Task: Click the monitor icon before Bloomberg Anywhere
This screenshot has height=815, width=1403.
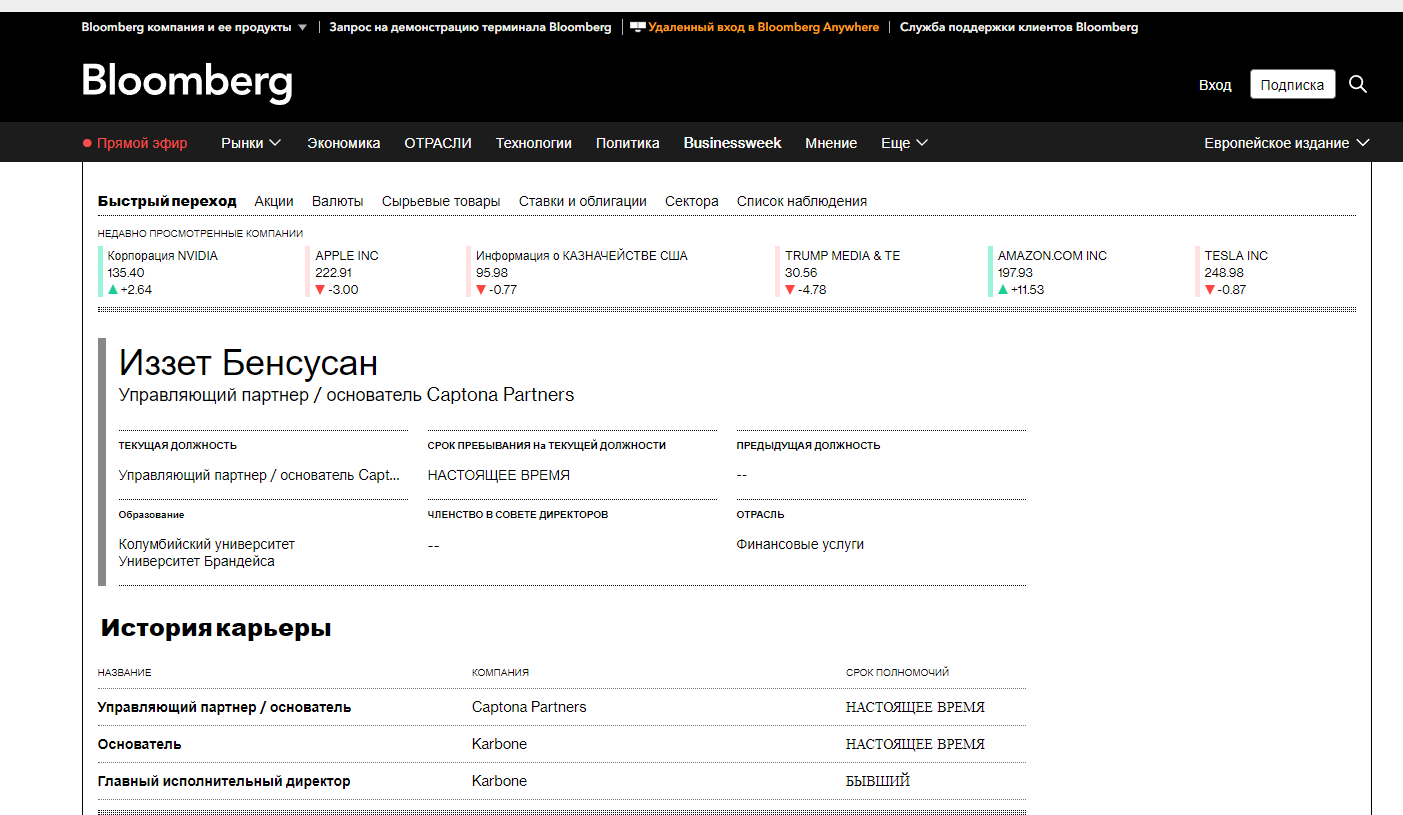Action: pos(637,27)
